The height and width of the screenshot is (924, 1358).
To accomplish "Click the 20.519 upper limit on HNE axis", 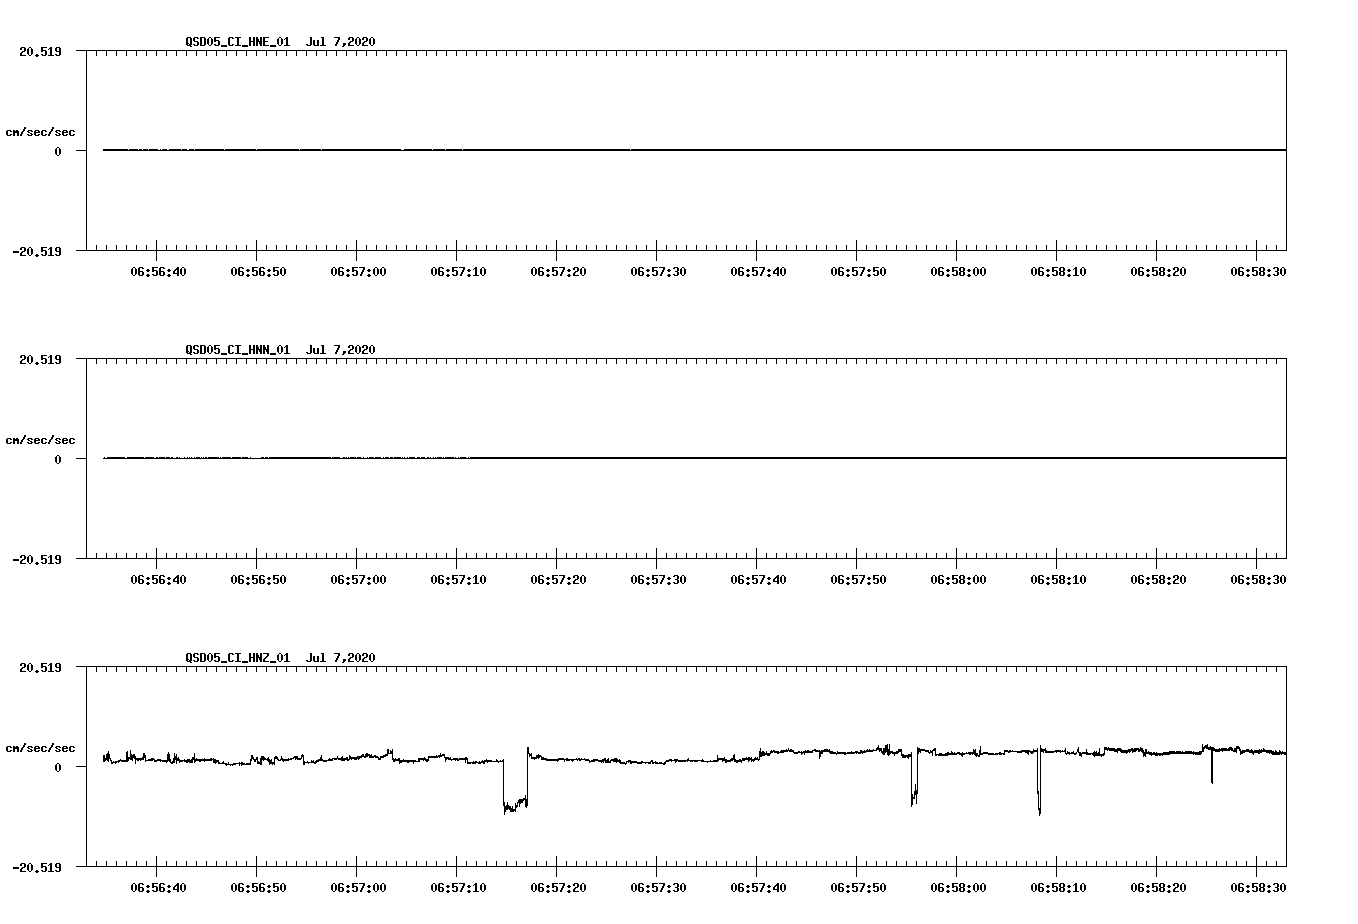I will tap(41, 52).
